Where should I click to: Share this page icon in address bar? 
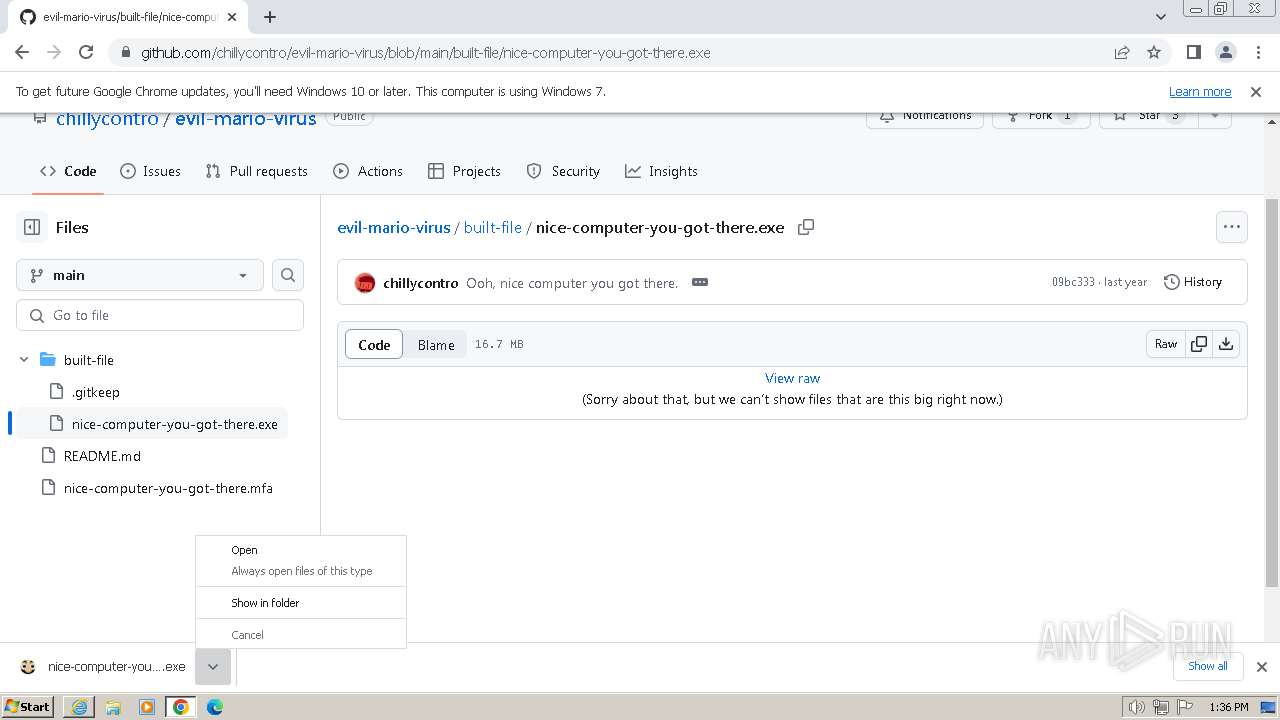point(1122,52)
